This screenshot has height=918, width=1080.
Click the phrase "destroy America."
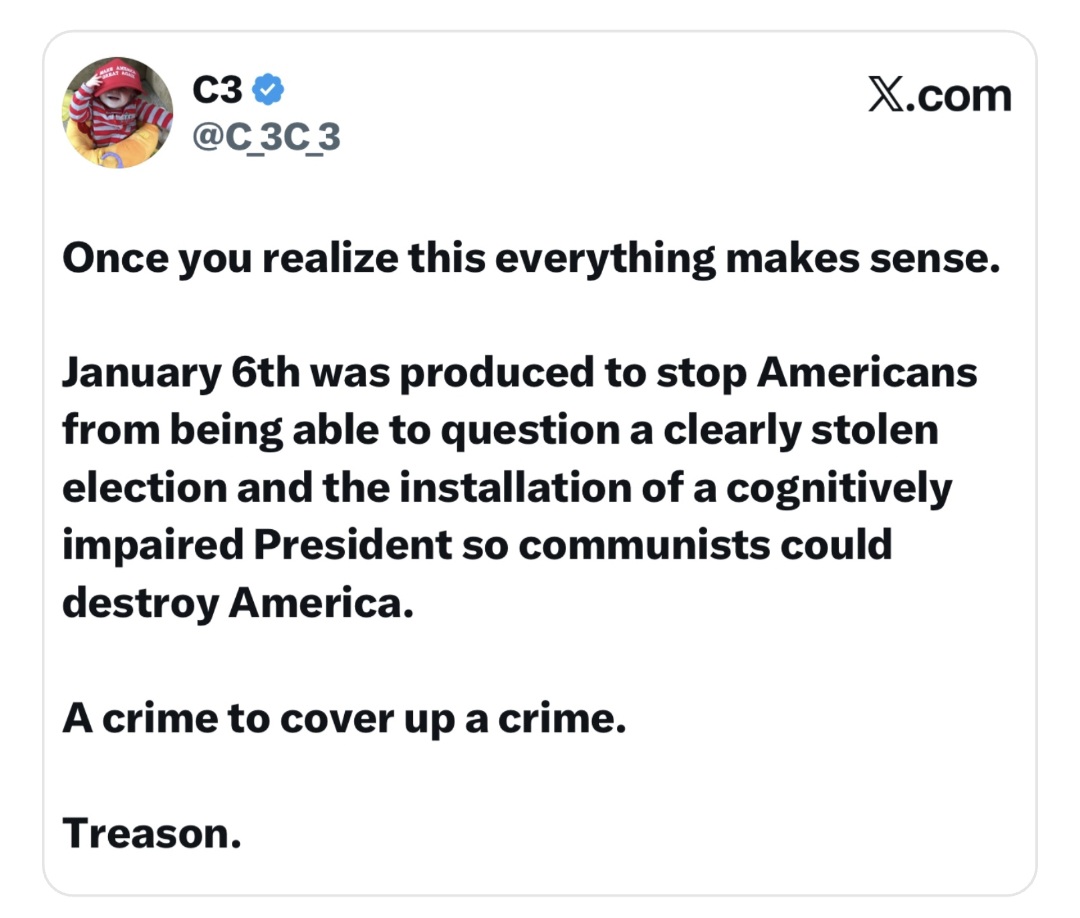tap(237, 603)
